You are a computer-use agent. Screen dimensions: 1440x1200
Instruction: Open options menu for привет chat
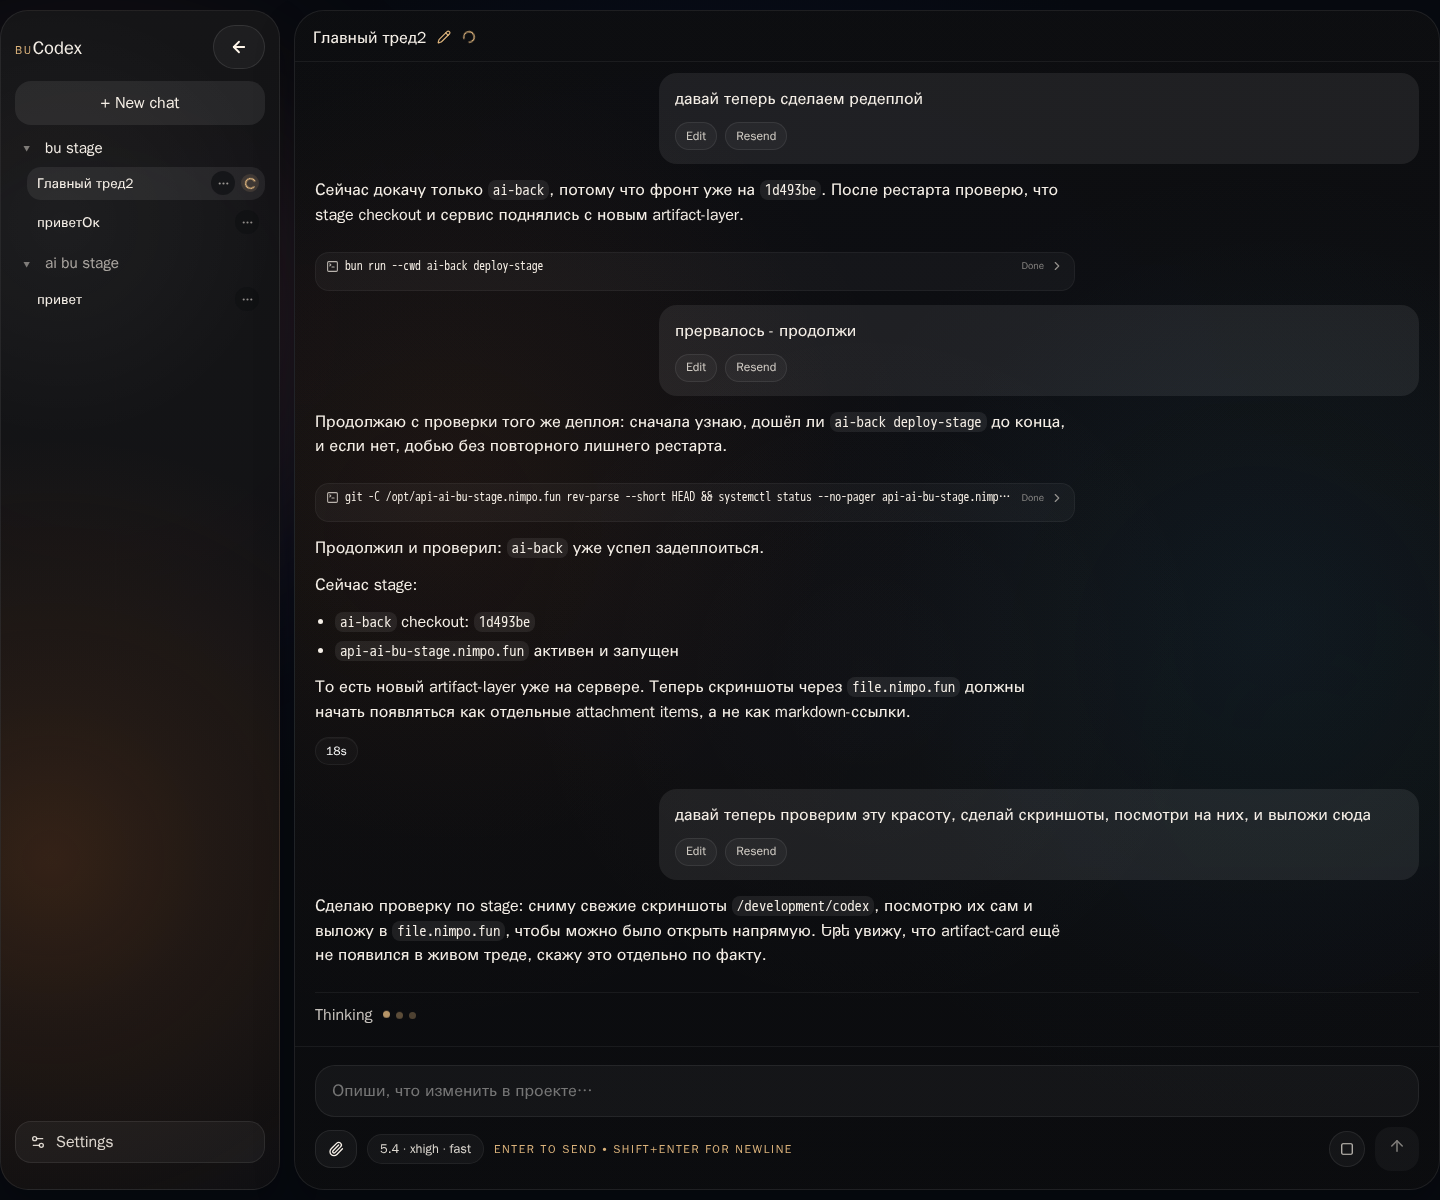click(x=247, y=300)
